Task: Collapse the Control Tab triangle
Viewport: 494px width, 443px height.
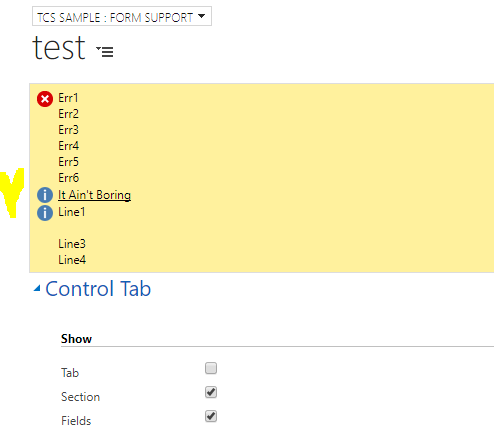Action: click(x=37, y=288)
